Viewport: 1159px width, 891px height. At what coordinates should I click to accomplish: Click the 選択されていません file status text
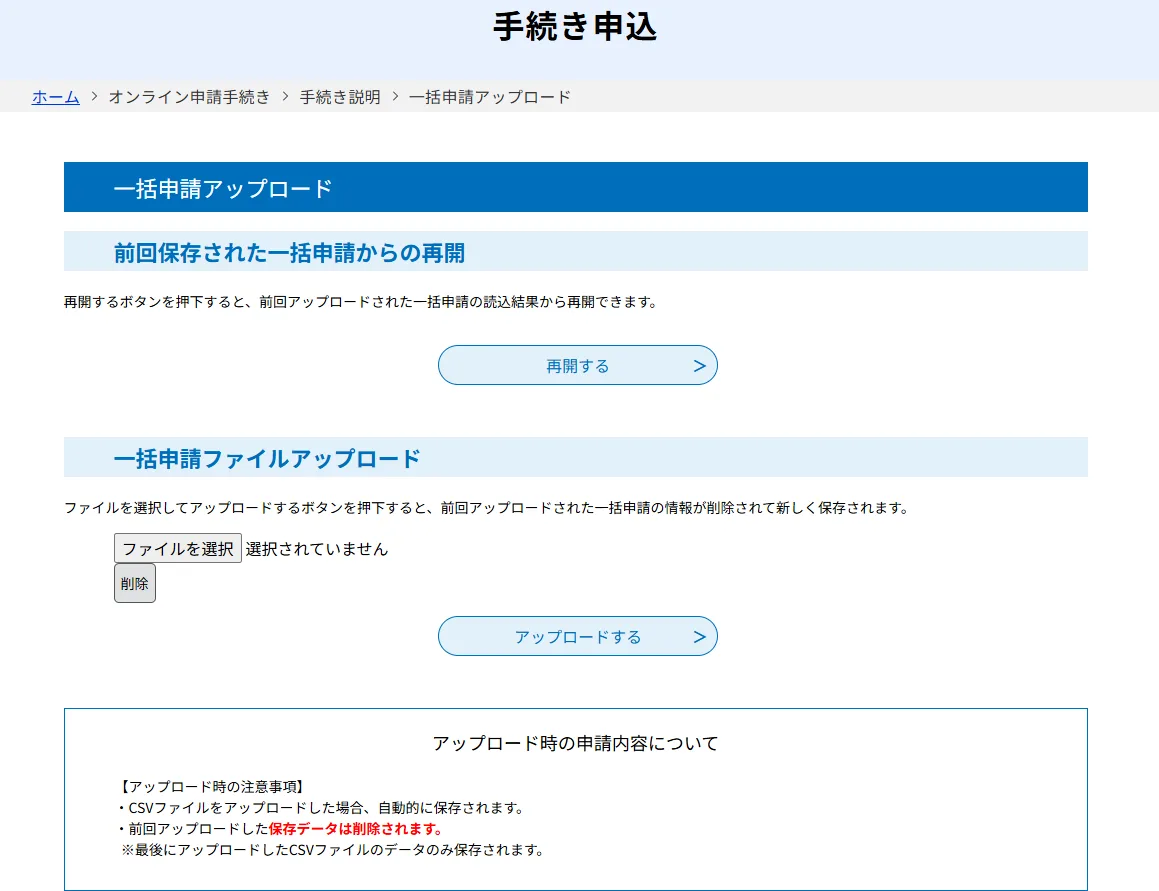pyautogui.click(x=318, y=548)
